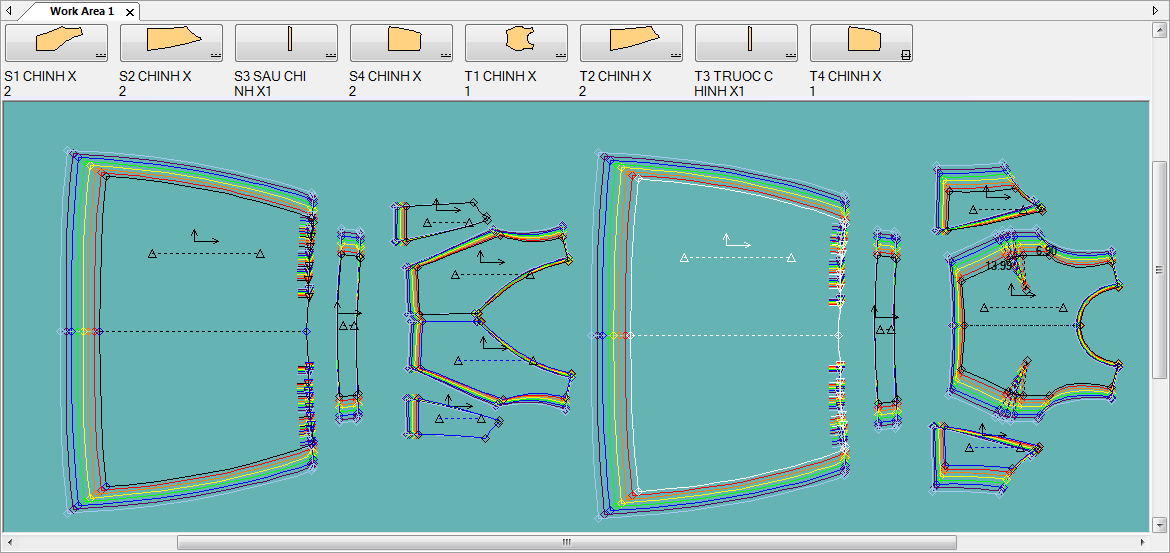
Task: Click the 13.99 measurement label on the pattern
Action: pyautogui.click(x=999, y=266)
